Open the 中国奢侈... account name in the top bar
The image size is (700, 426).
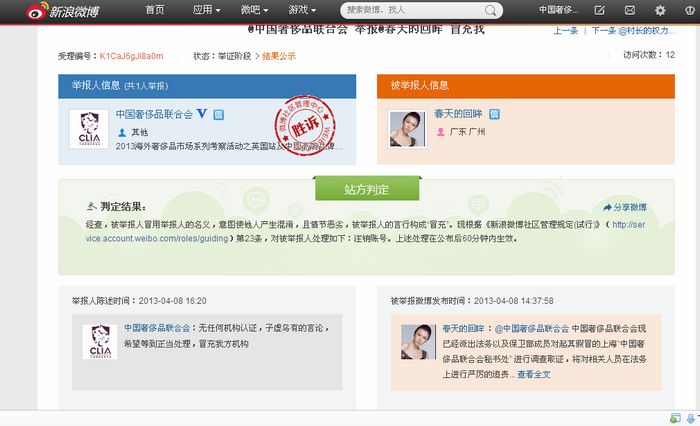tap(558, 9)
